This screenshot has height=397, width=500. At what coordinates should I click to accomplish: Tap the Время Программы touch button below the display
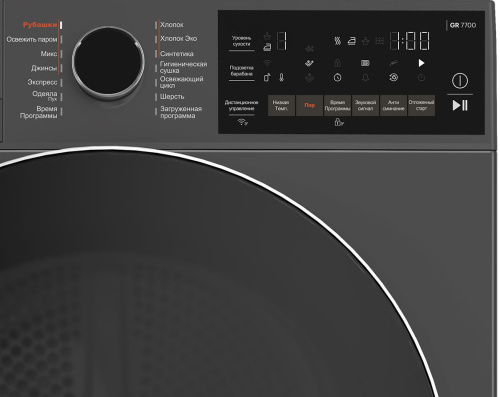pos(337,105)
